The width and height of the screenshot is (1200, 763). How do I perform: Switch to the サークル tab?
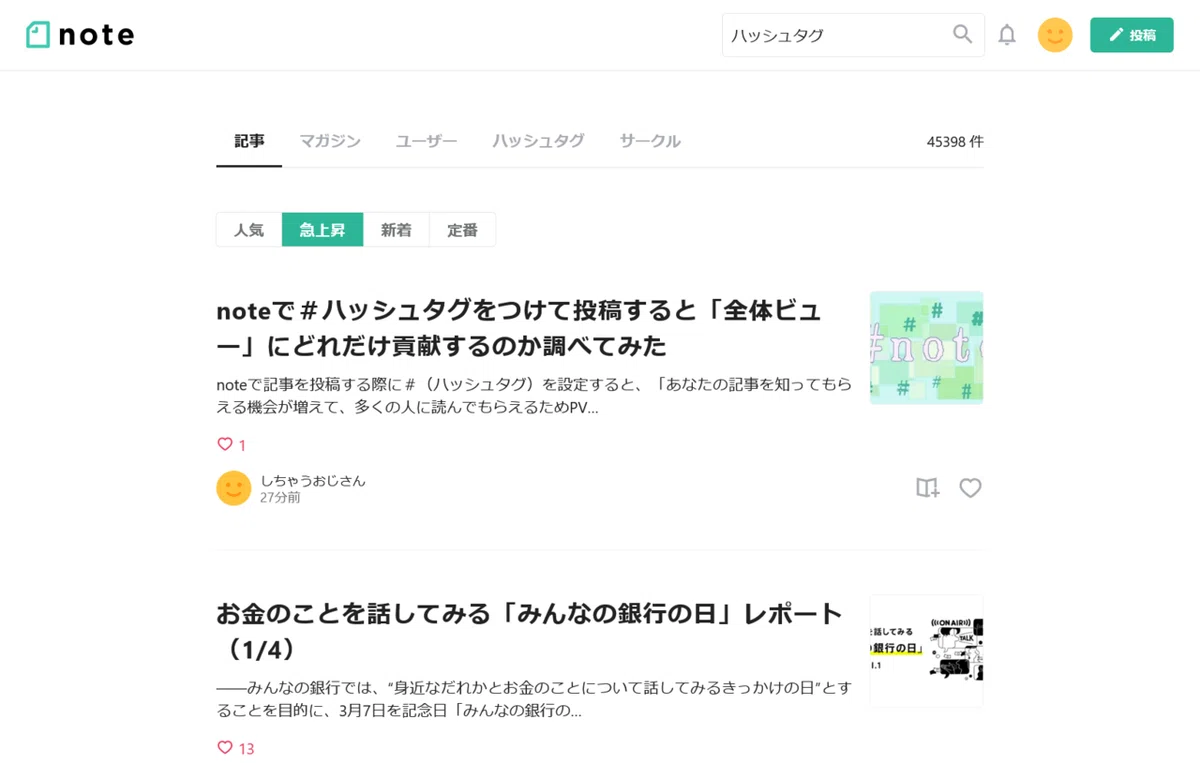tap(650, 141)
